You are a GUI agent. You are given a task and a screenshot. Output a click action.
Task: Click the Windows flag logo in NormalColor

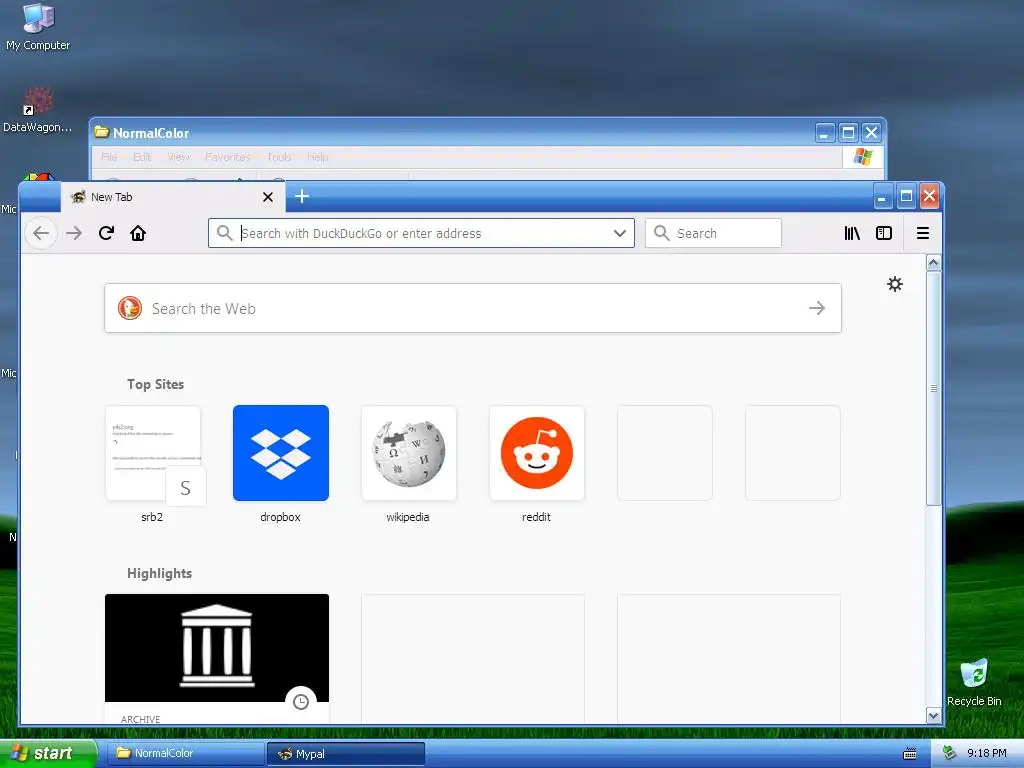pyautogui.click(x=862, y=157)
